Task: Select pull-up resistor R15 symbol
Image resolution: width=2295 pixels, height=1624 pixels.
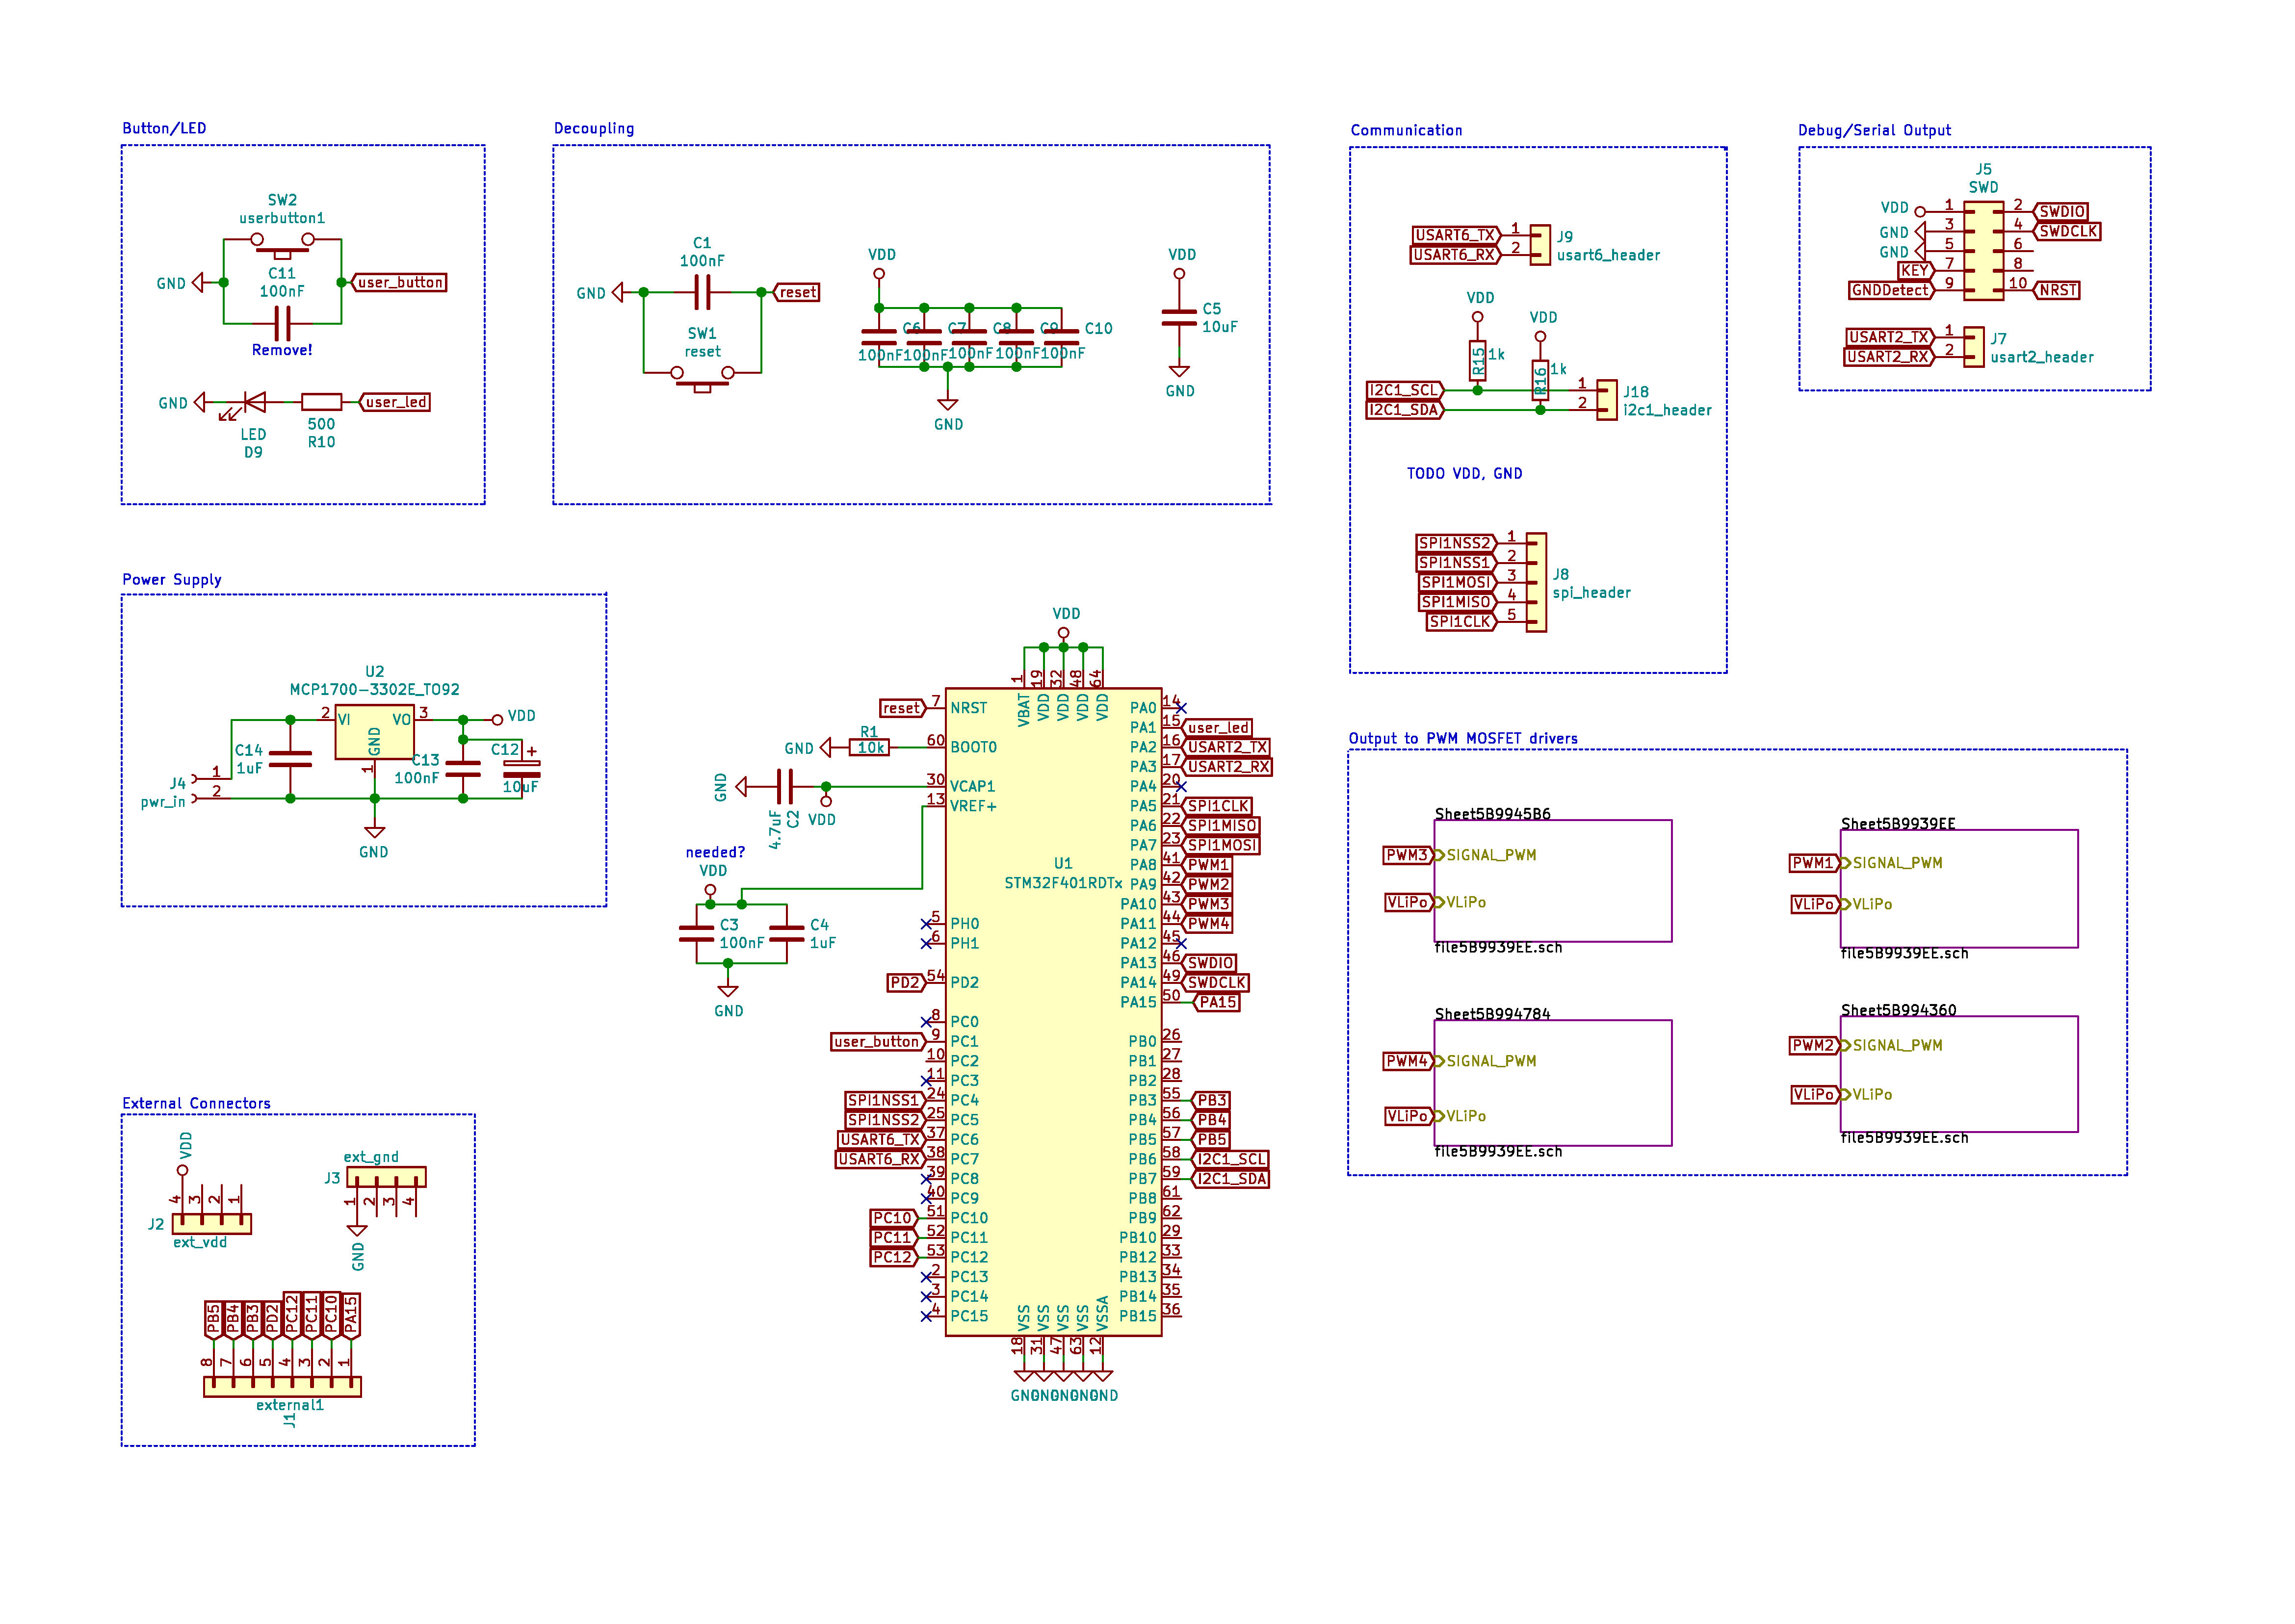Action: pyautogui.click(x=1477, y=361)
